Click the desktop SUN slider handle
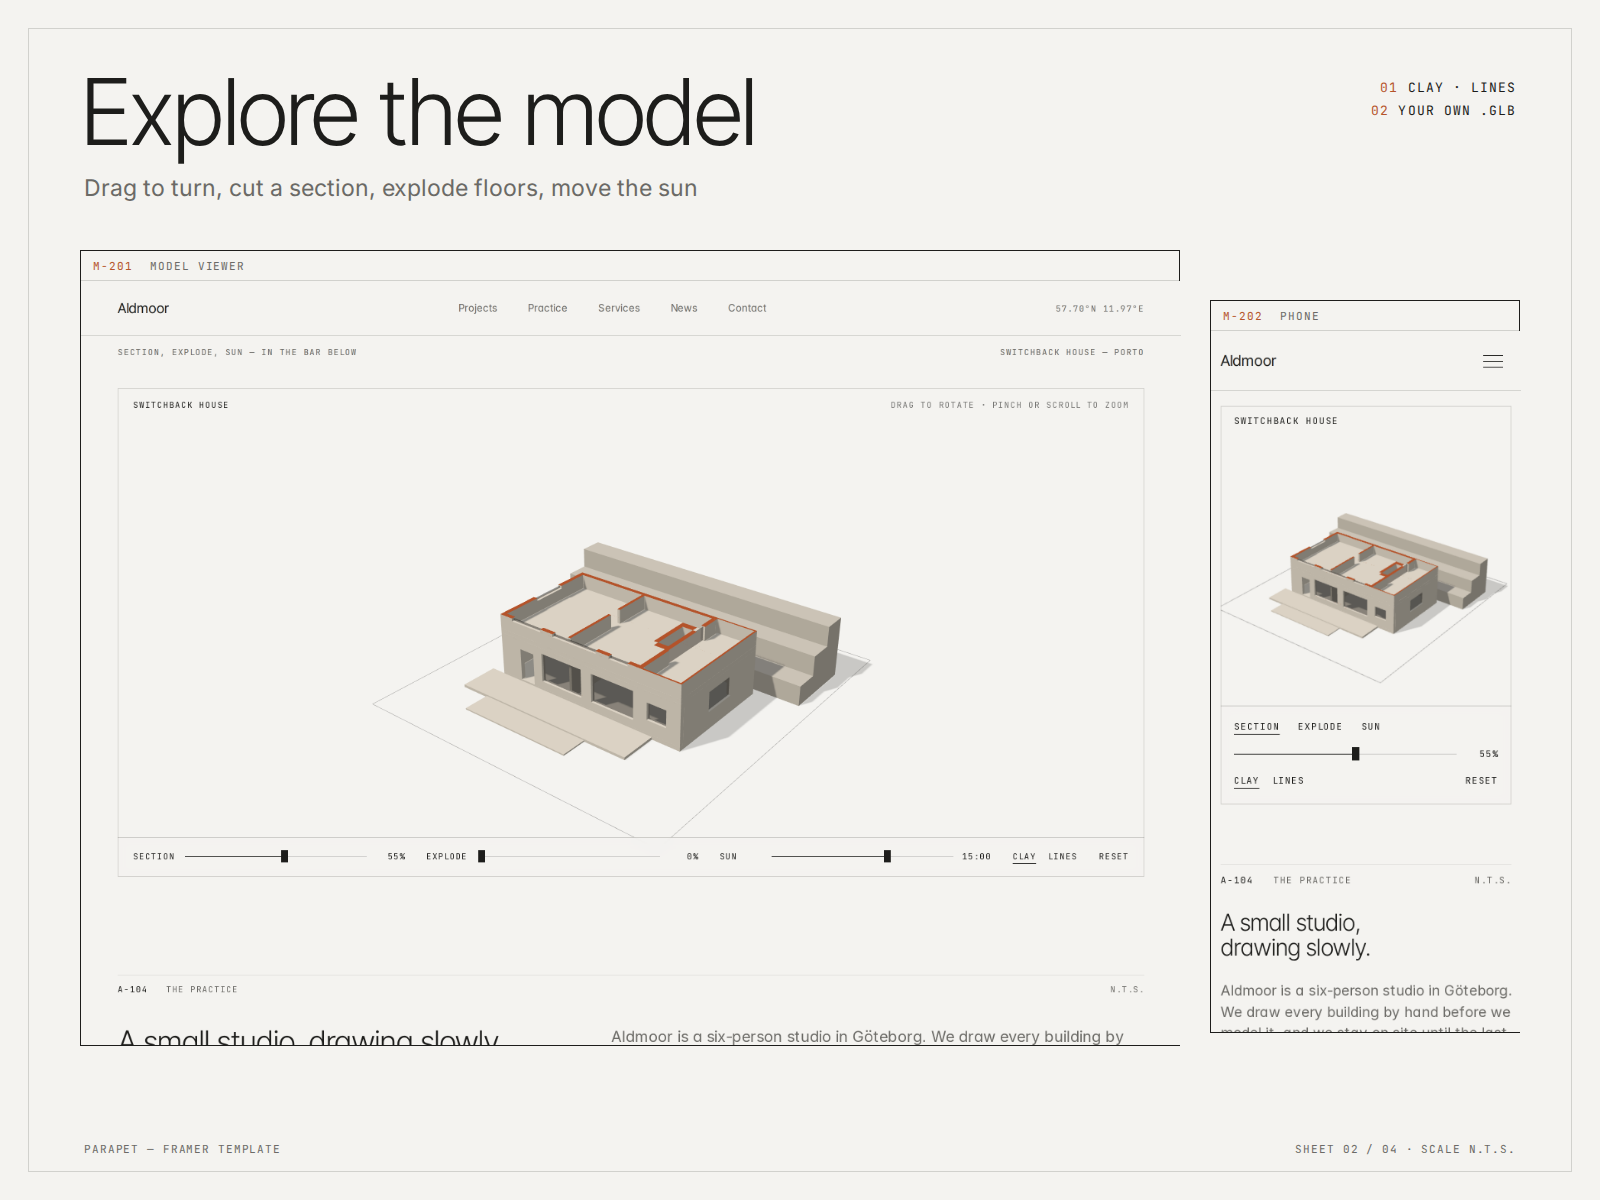 [x=887, y=856]
